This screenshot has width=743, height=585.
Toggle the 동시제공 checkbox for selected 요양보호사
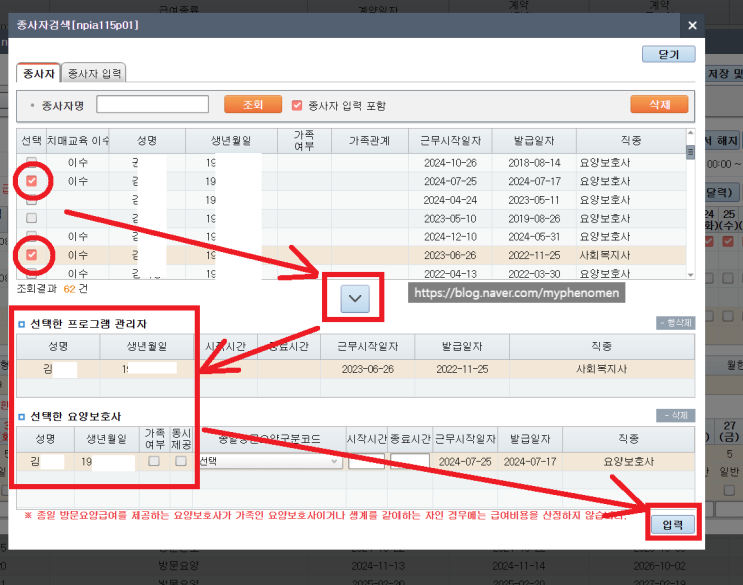click(x=181, y=461)
